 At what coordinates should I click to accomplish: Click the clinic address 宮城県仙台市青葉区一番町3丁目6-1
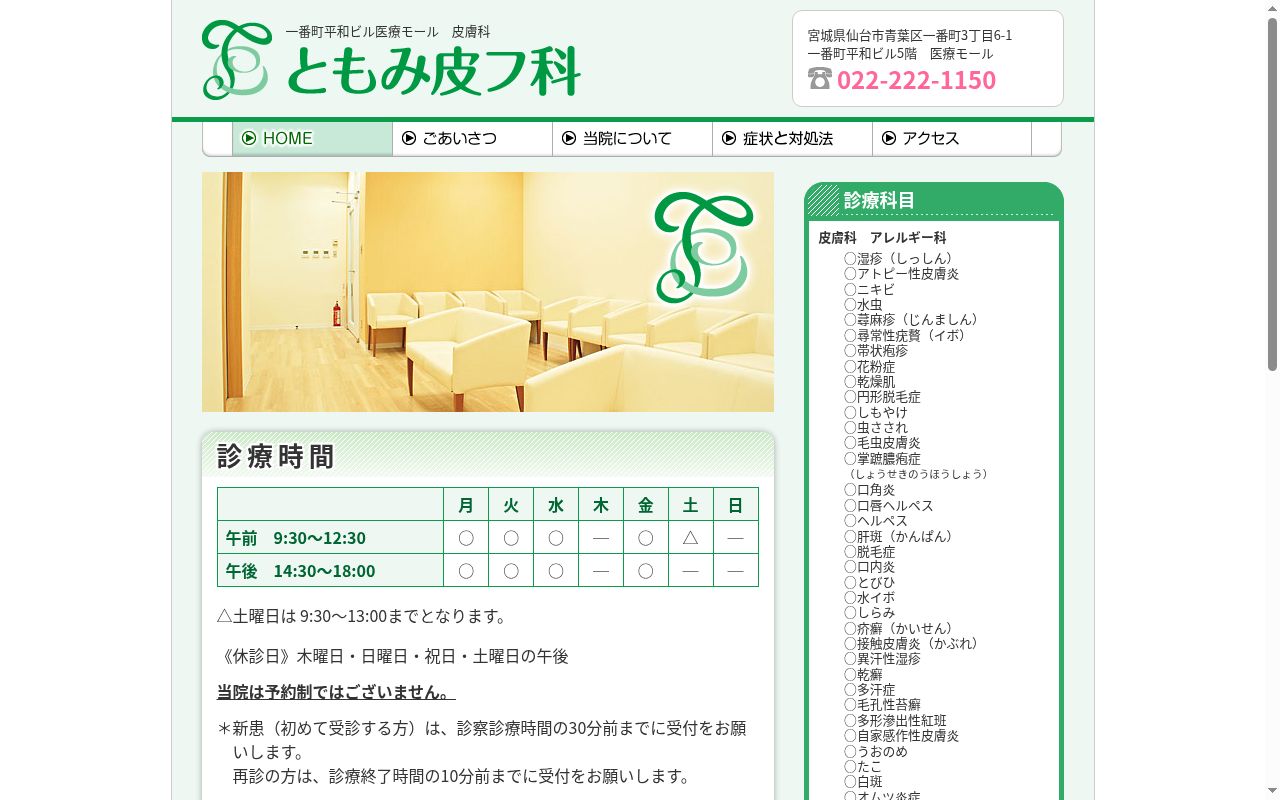click(x=910, y=35)
